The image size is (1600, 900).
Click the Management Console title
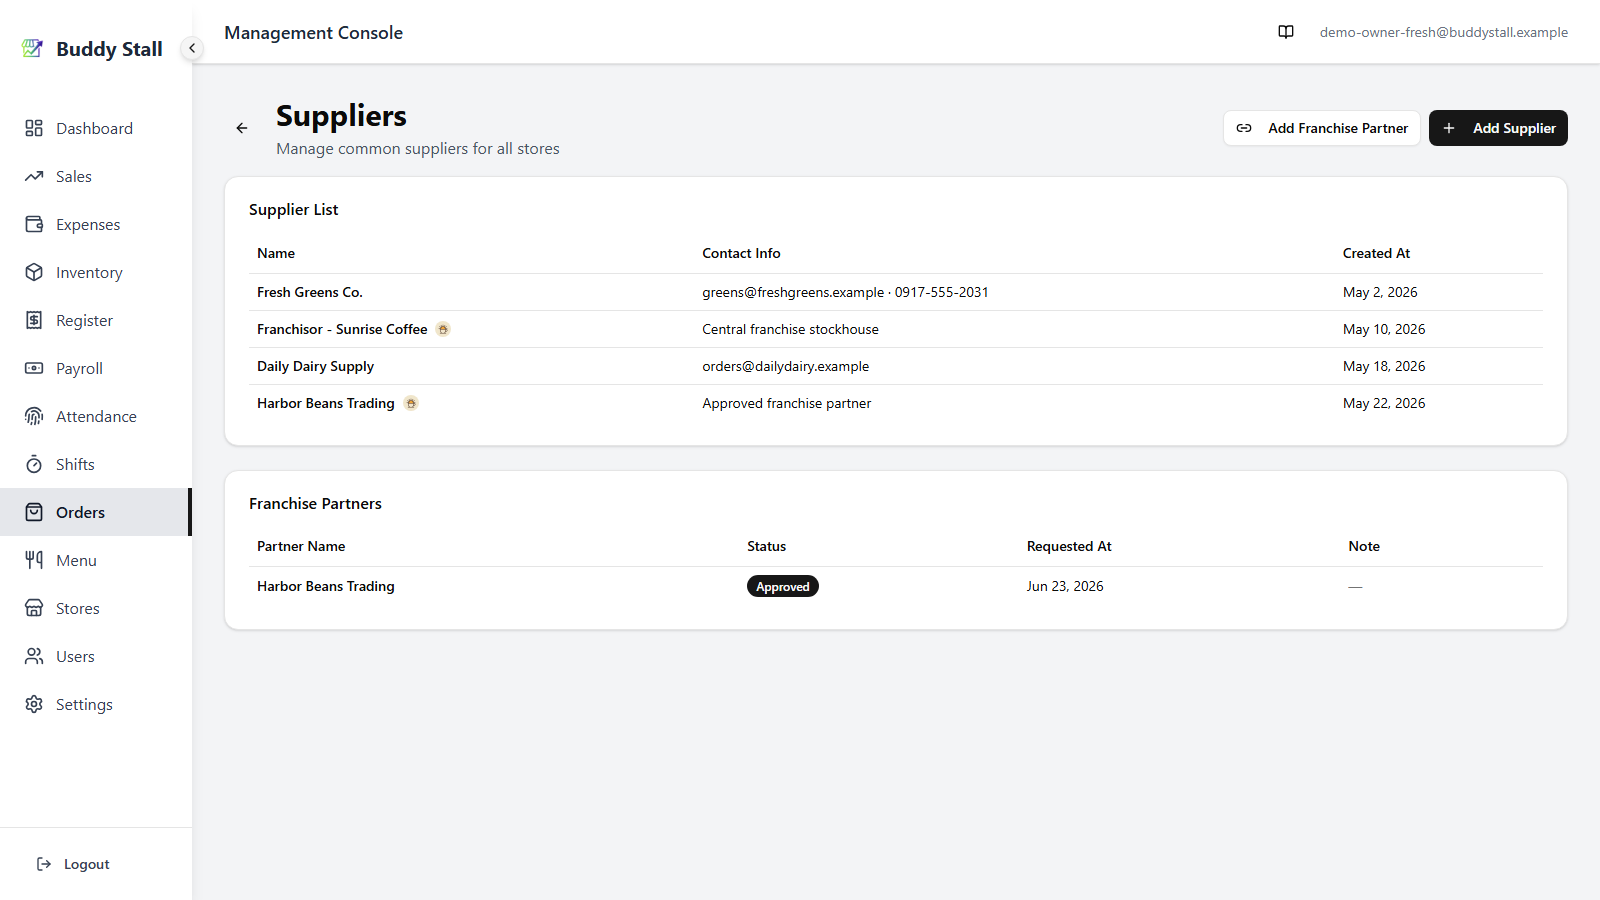pyautogui.click(x=313, y=32)
